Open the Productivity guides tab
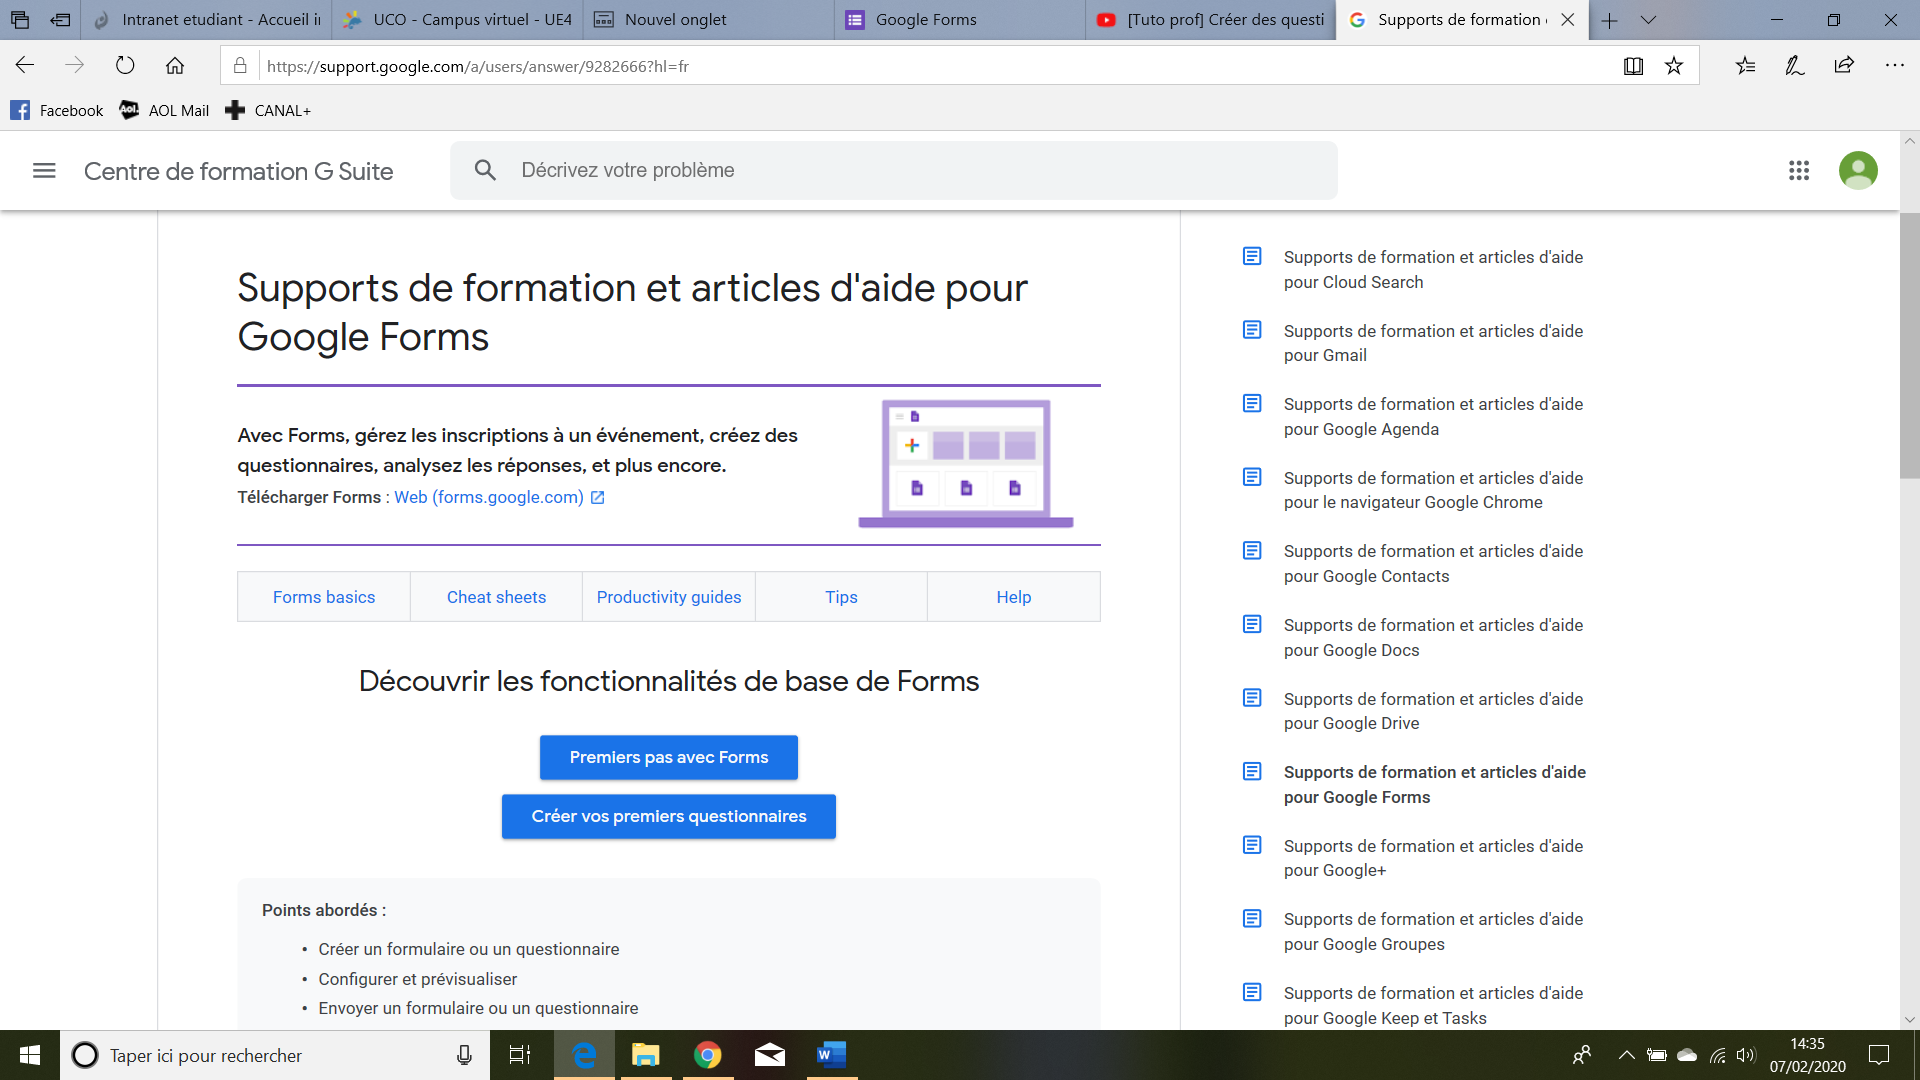1920x1080 pixels. tap(669, 597)
